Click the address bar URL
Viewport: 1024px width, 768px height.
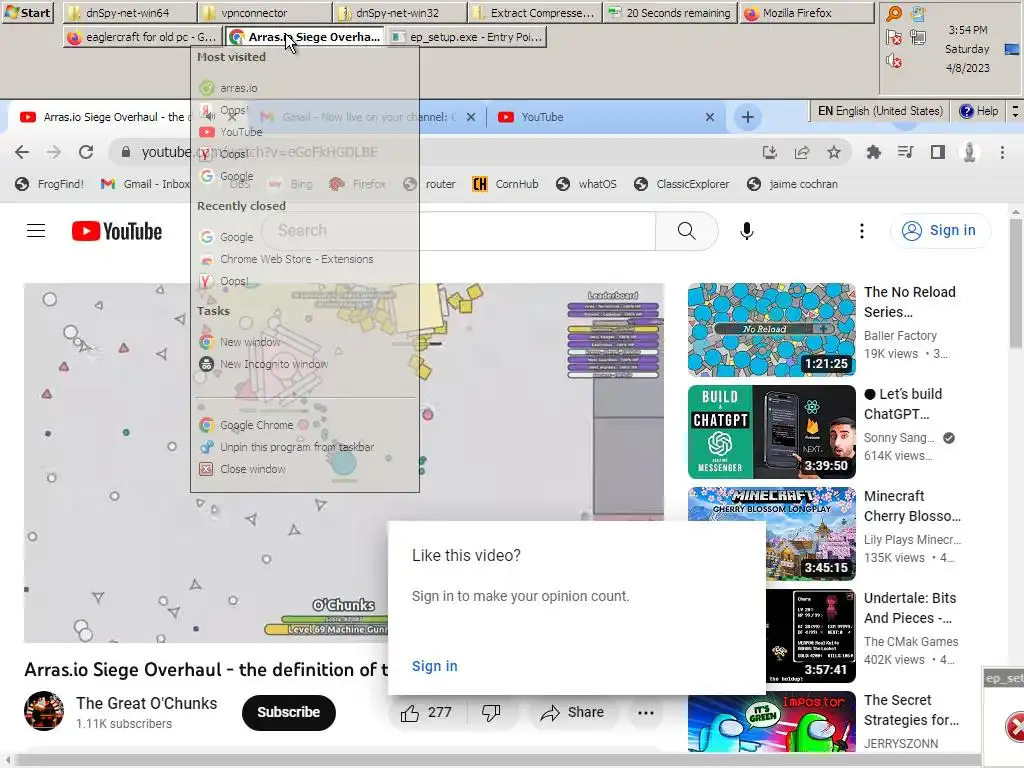pyautogui.click(x=259, y=152)
